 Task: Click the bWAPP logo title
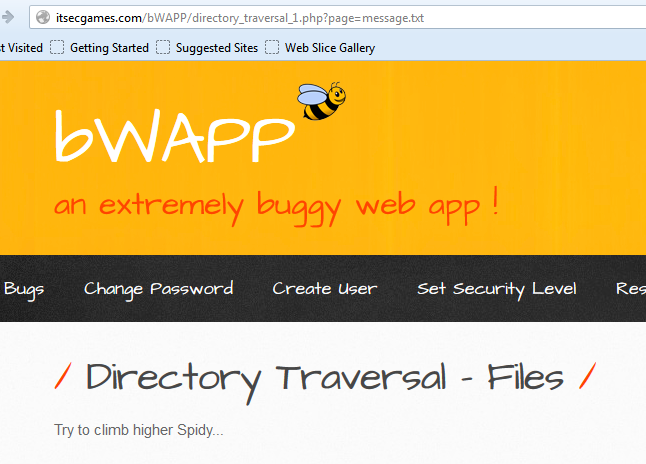[175, 136]
